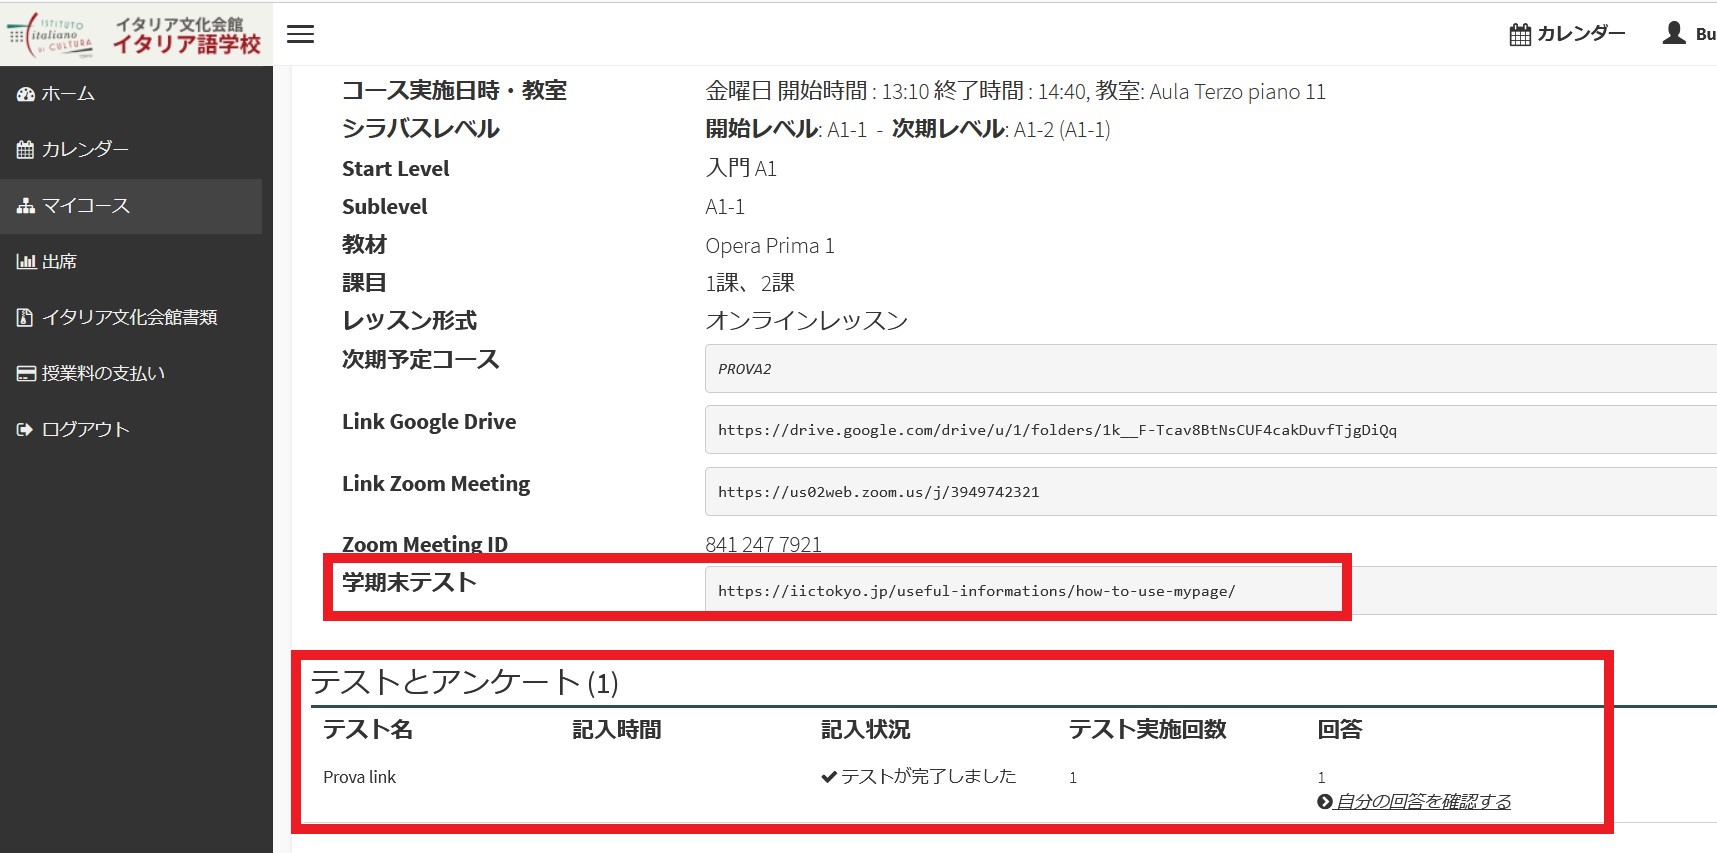Click the sidebar カレンダー calendar icon
Viewport: 1717px width, 853px height.
click(x=25, y=150)
